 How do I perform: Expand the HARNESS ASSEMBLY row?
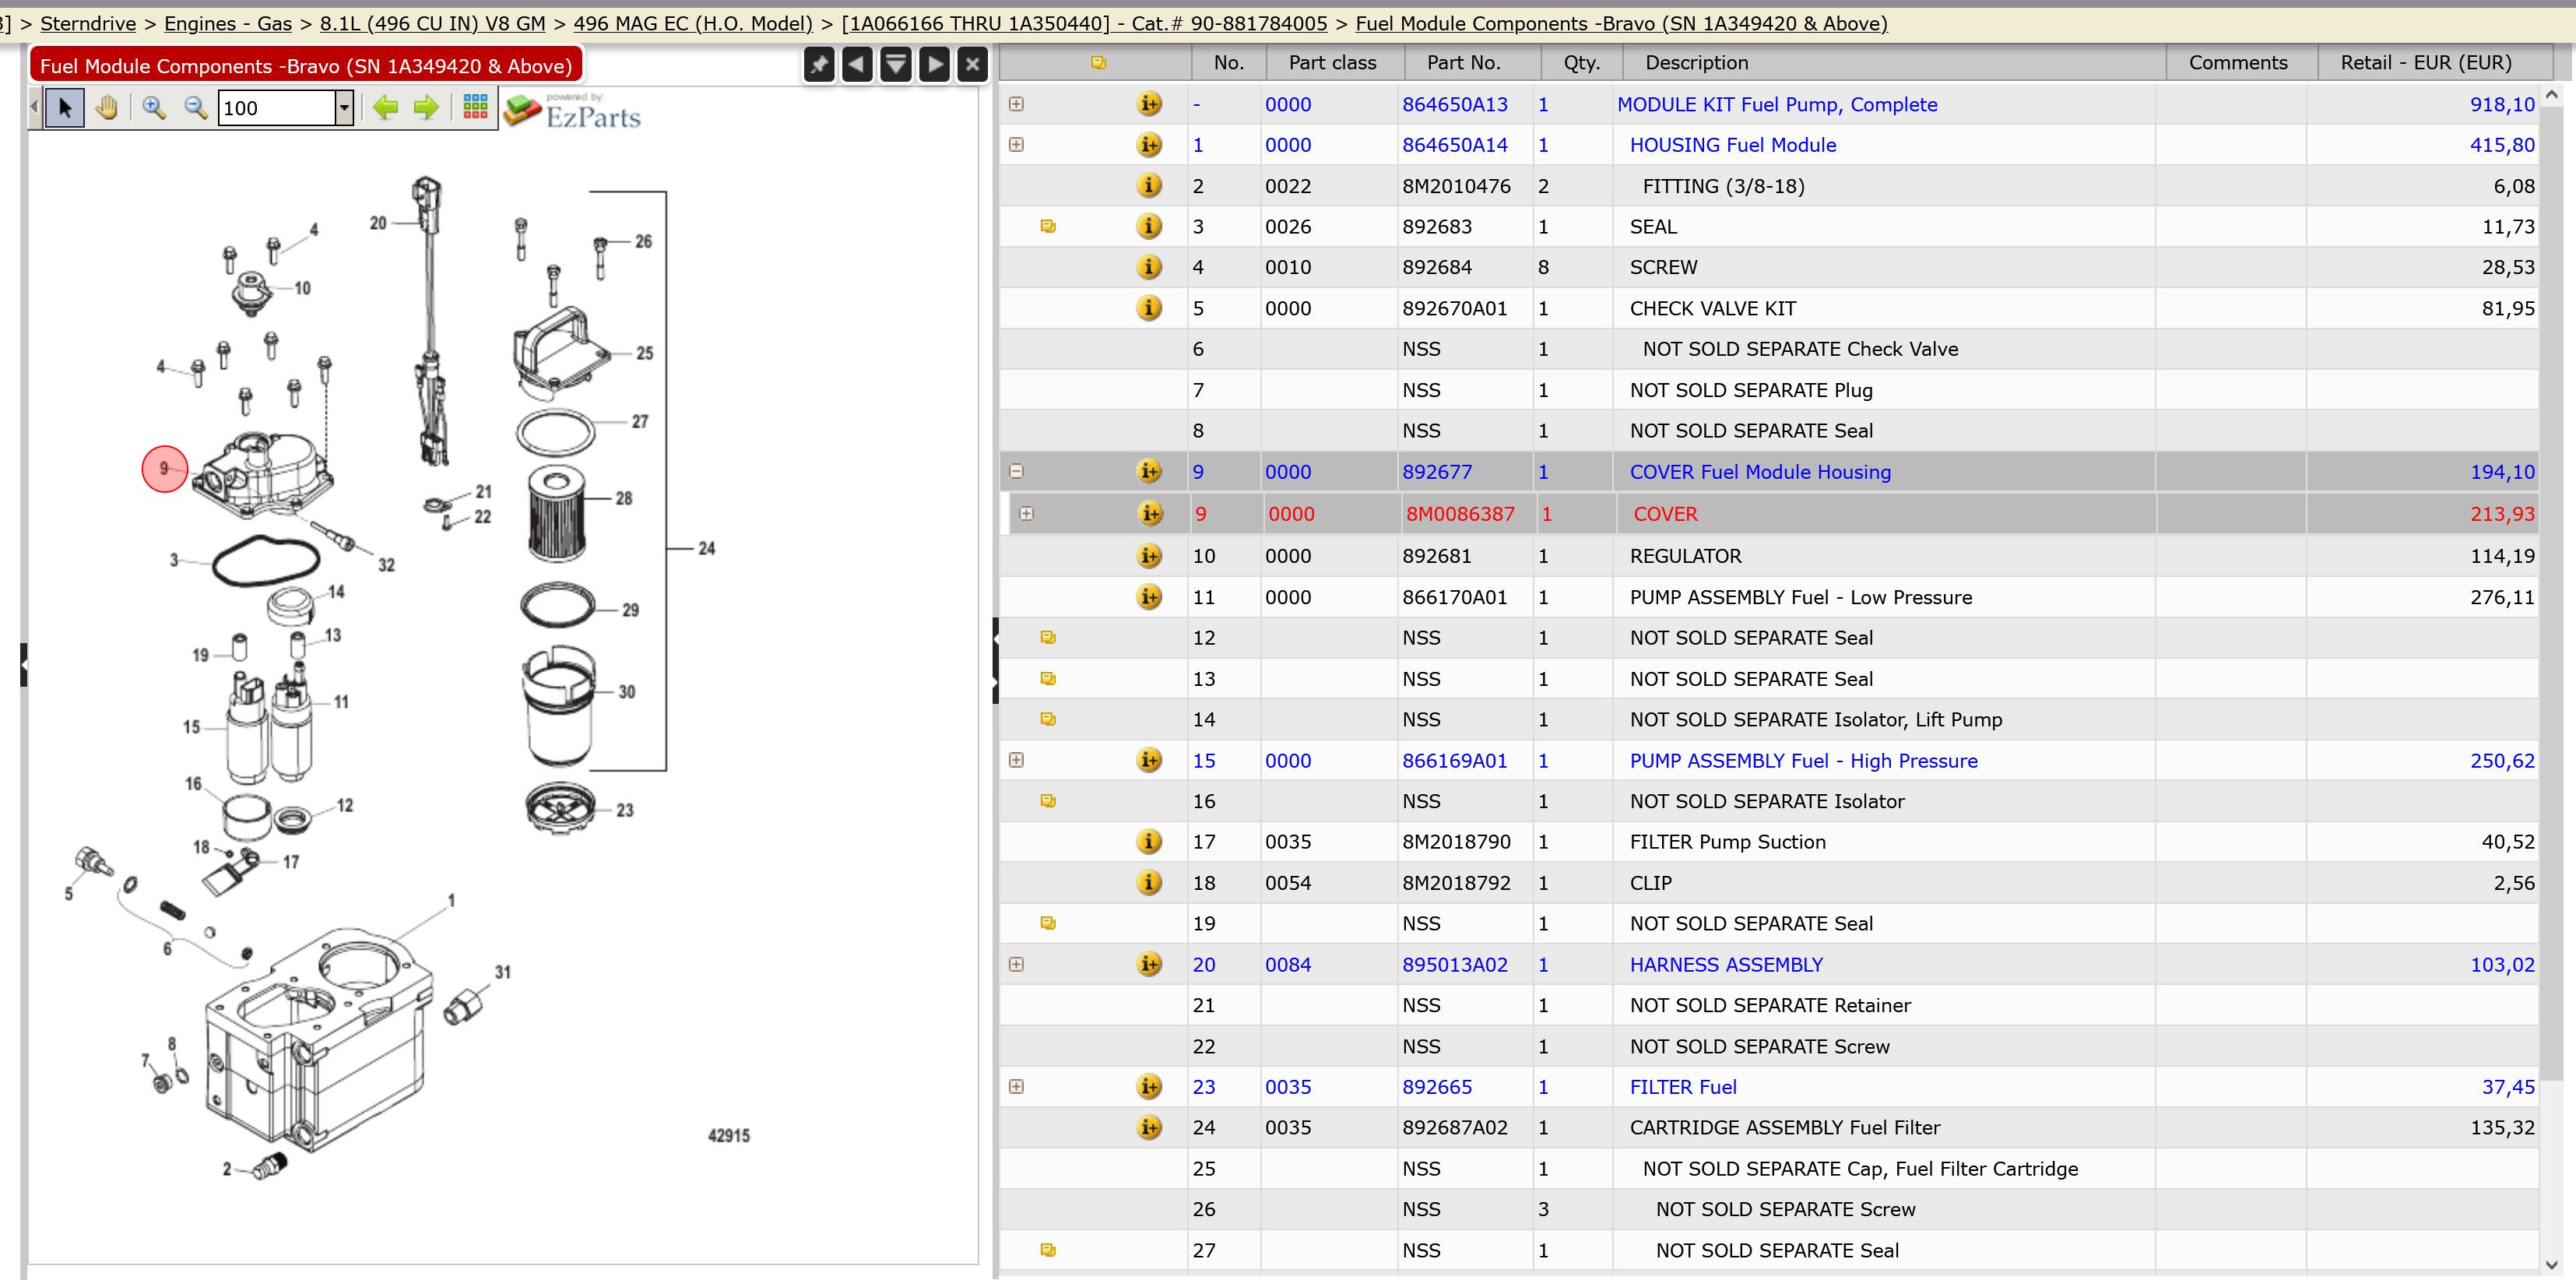[1016, 964]
